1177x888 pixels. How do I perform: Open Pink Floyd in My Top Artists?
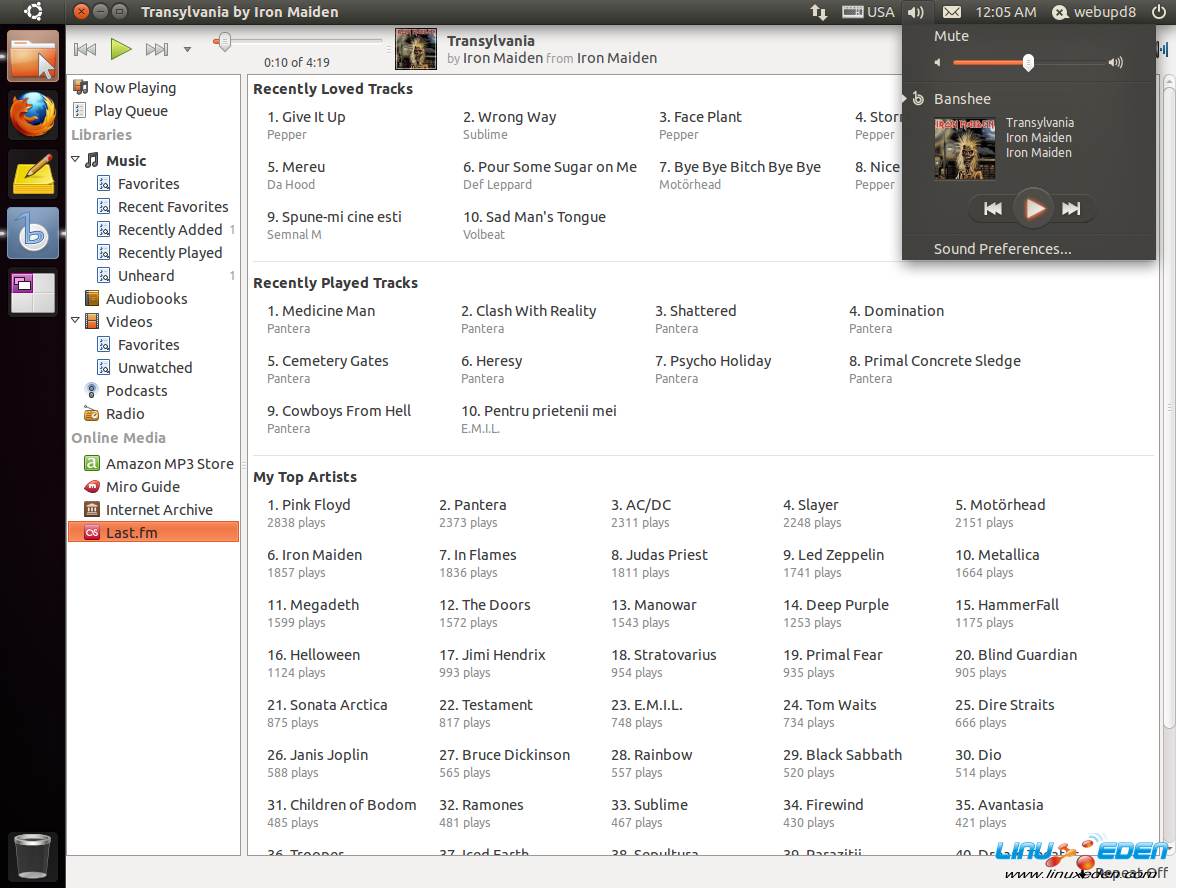[x=316, y=505]
